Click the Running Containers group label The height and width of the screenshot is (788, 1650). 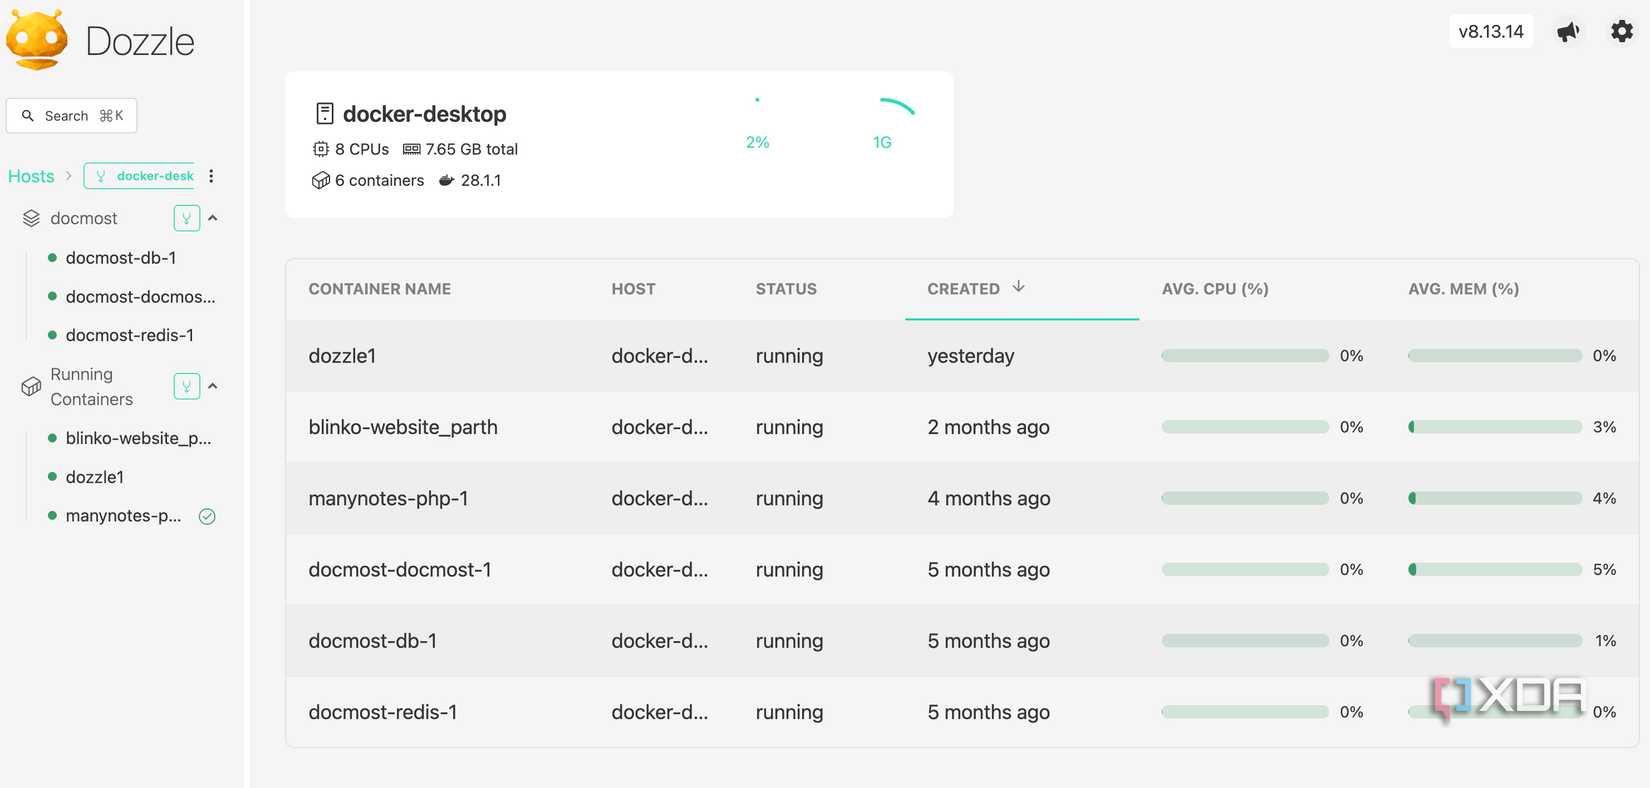click(92, 386)
